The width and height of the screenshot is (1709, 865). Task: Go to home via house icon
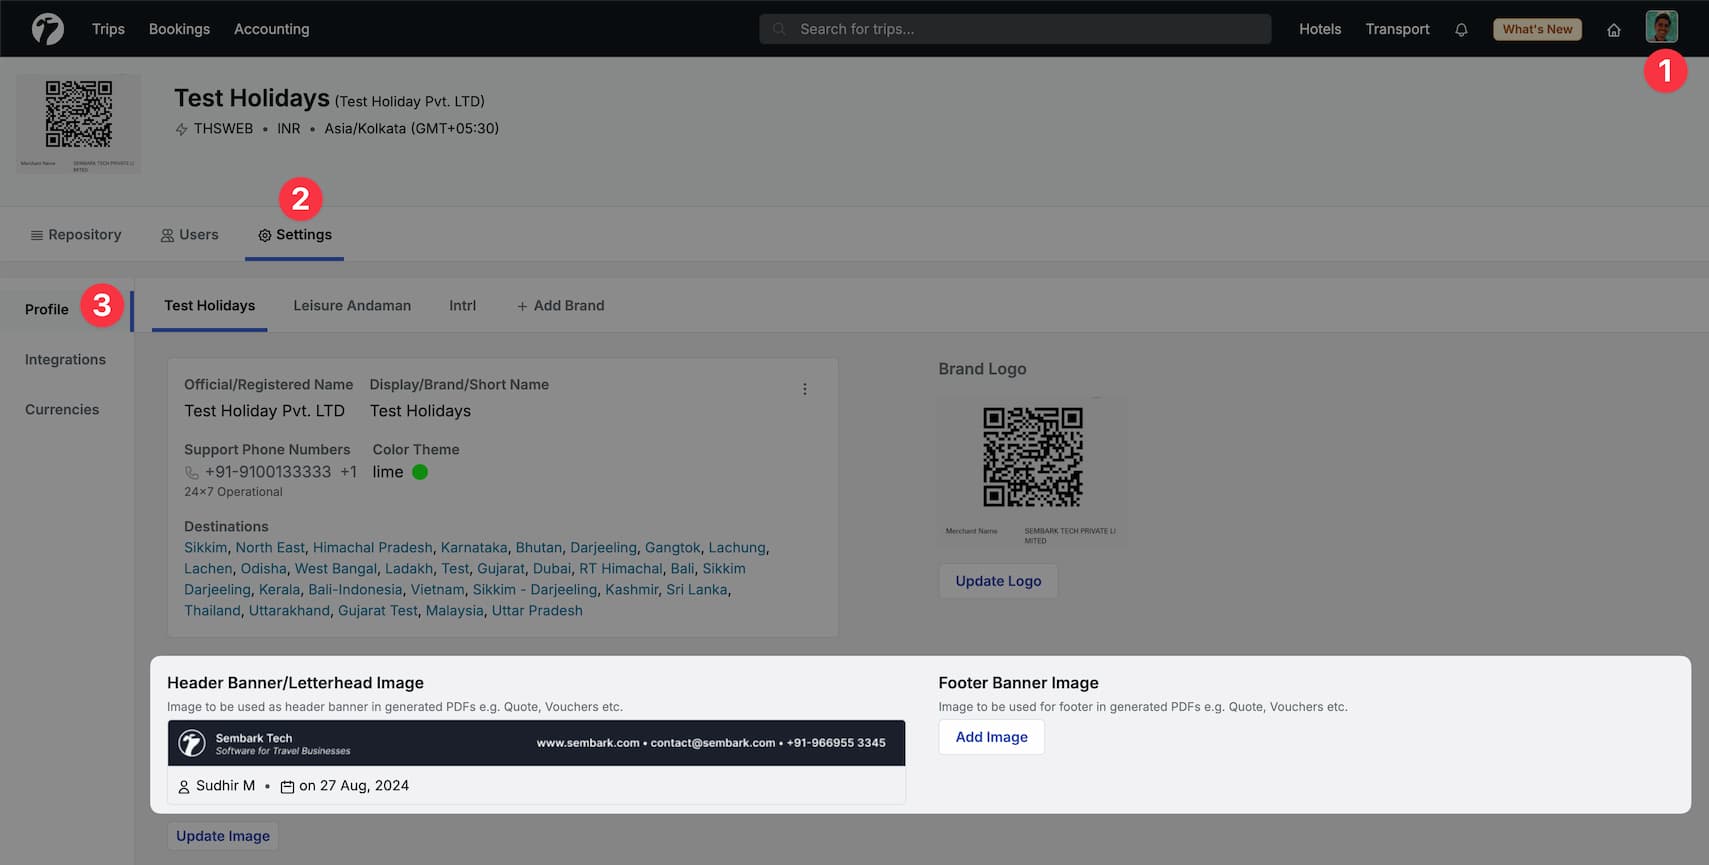click(x=1613, y=30)
